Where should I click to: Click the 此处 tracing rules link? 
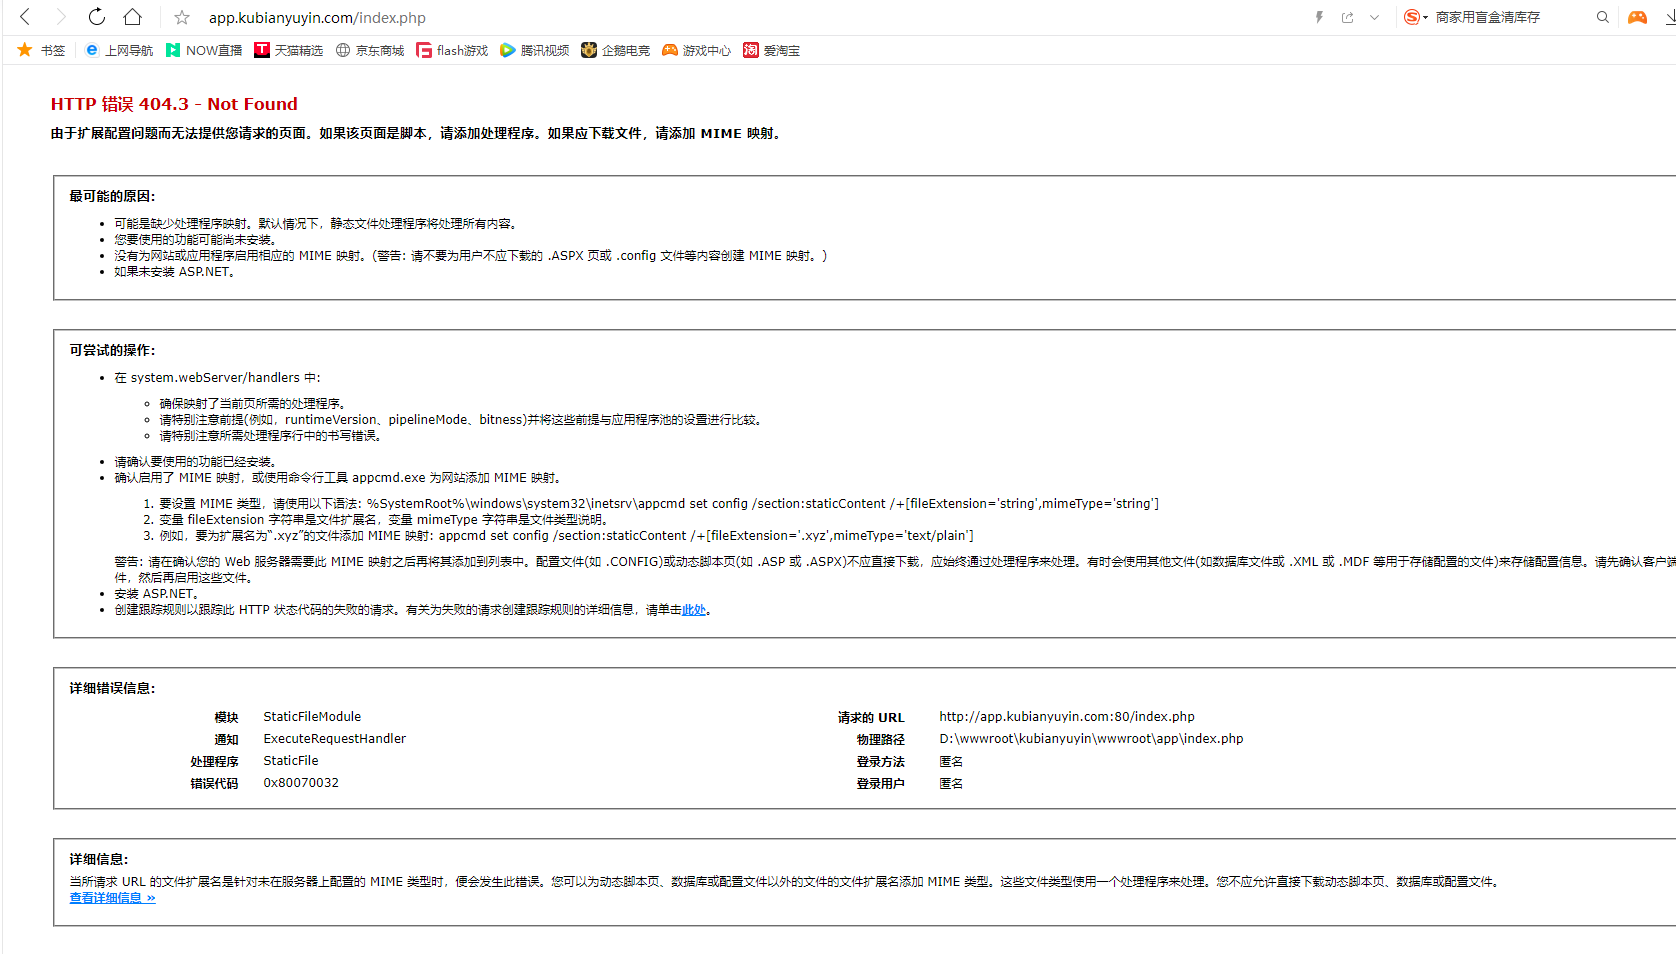(x=694, y=610)
